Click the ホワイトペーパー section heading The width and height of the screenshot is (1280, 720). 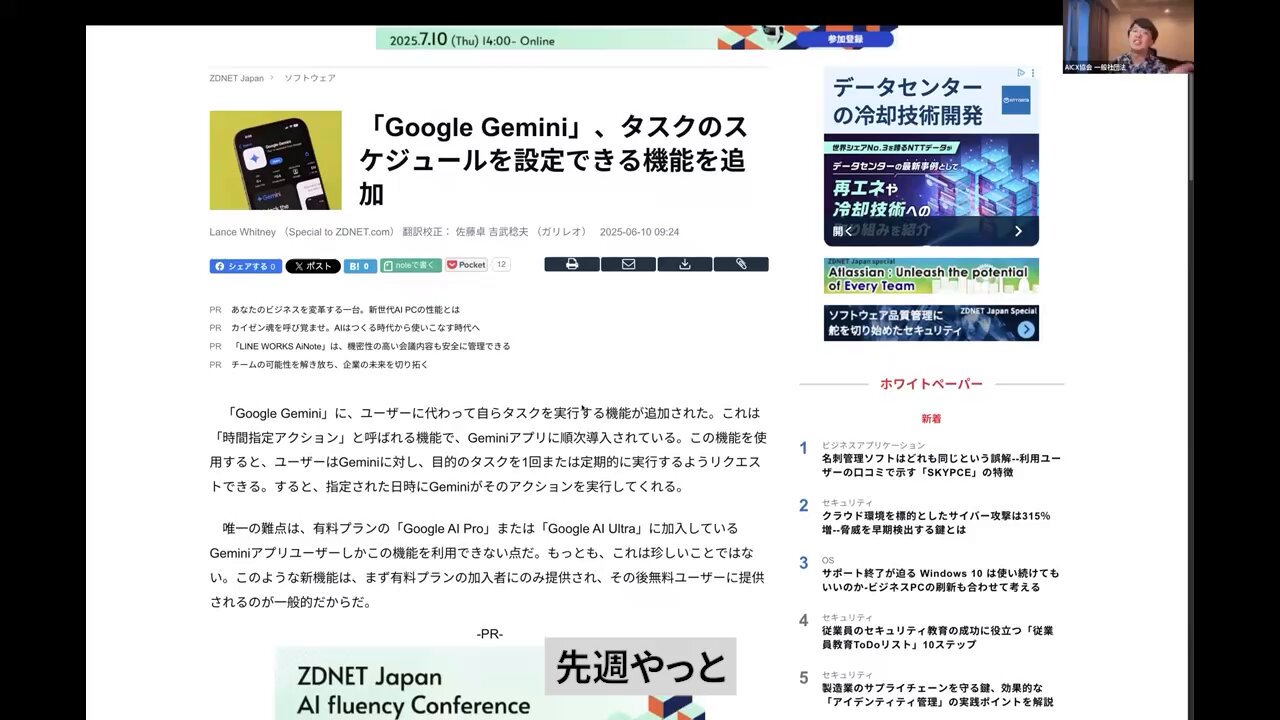[x=931, y=384]
